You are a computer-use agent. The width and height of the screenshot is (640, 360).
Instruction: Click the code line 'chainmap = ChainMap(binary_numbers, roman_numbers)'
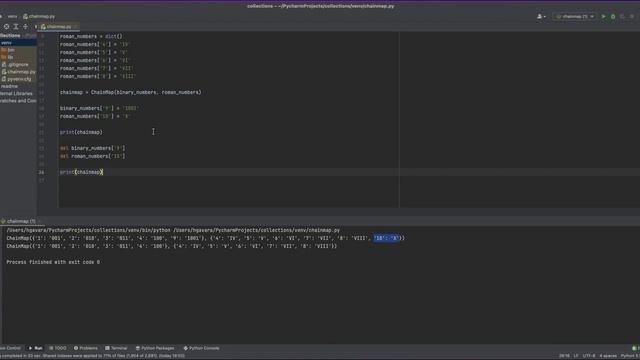(130, 93)
